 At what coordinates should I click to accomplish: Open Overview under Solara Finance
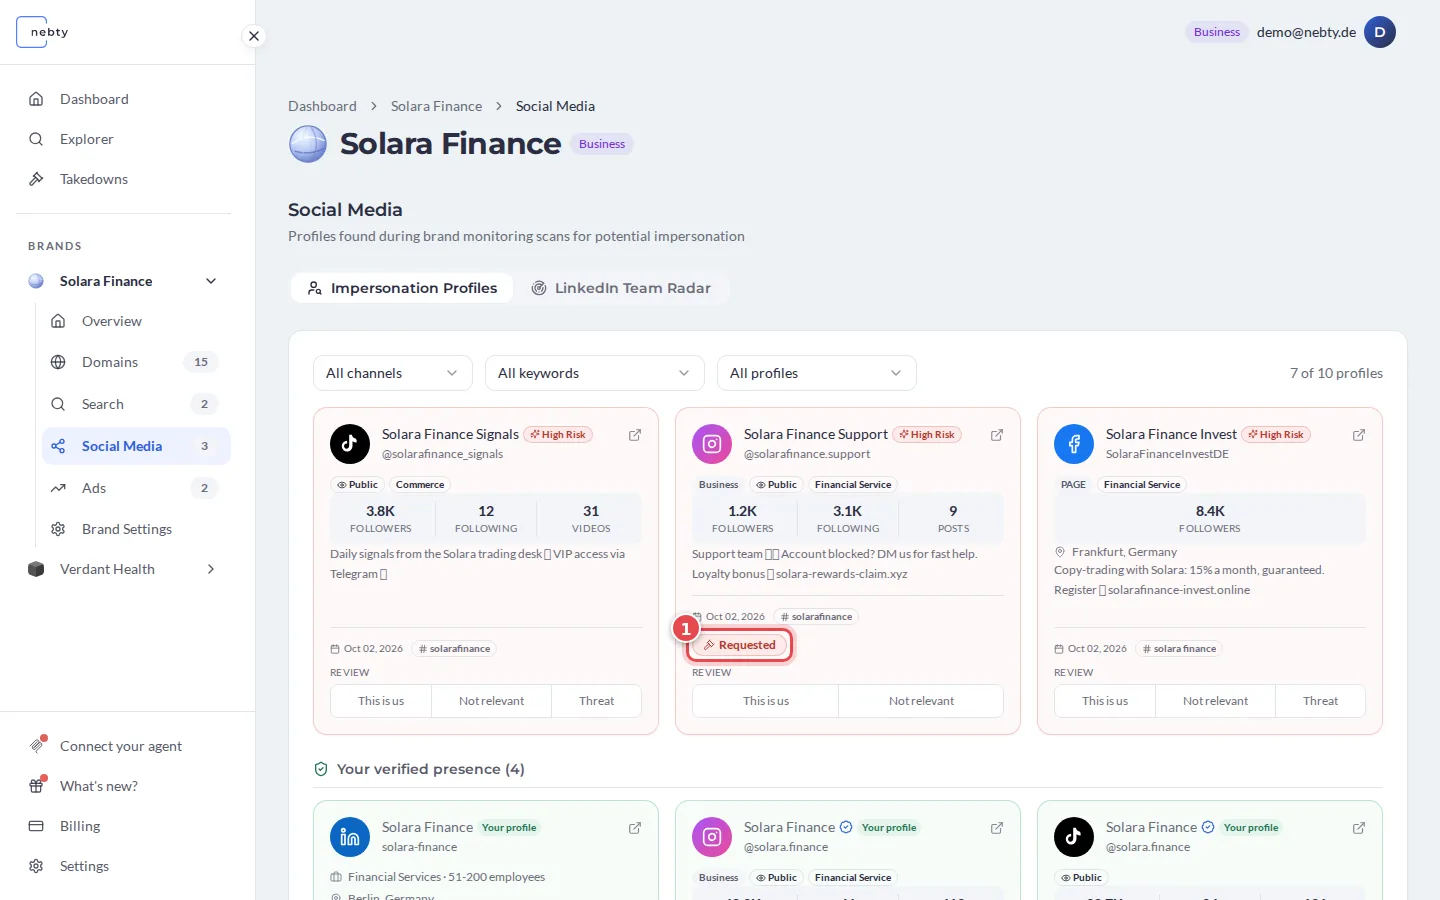coord(136,321)
